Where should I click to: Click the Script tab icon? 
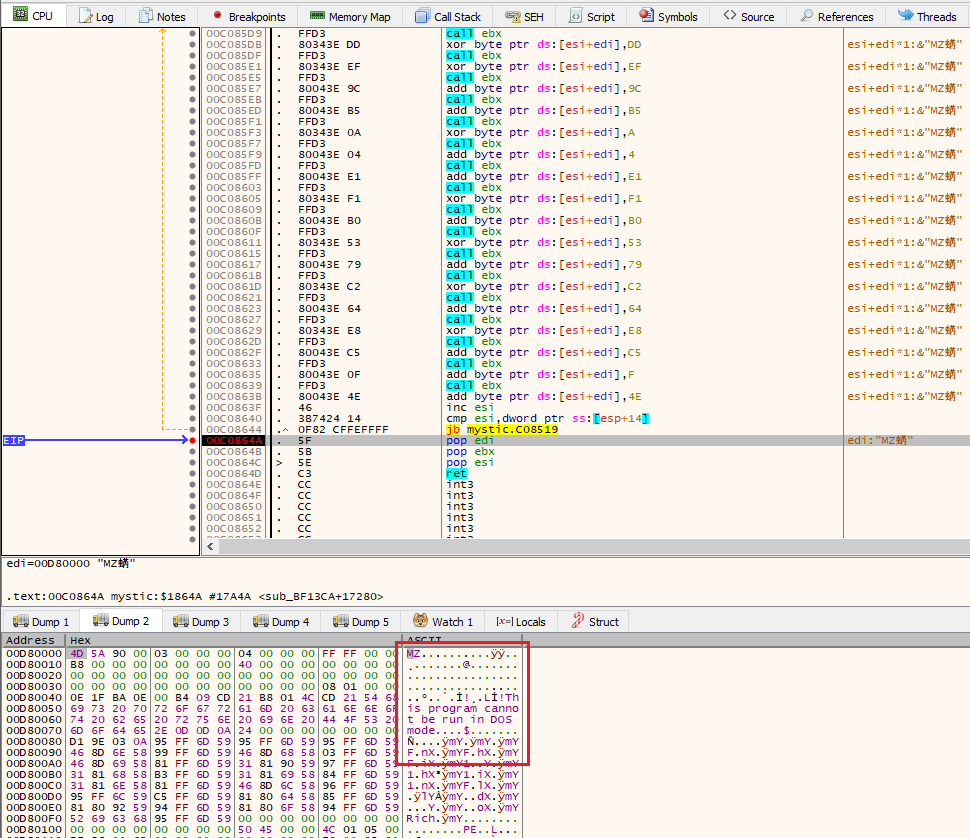pyautogui.click(x=576, y=17)
